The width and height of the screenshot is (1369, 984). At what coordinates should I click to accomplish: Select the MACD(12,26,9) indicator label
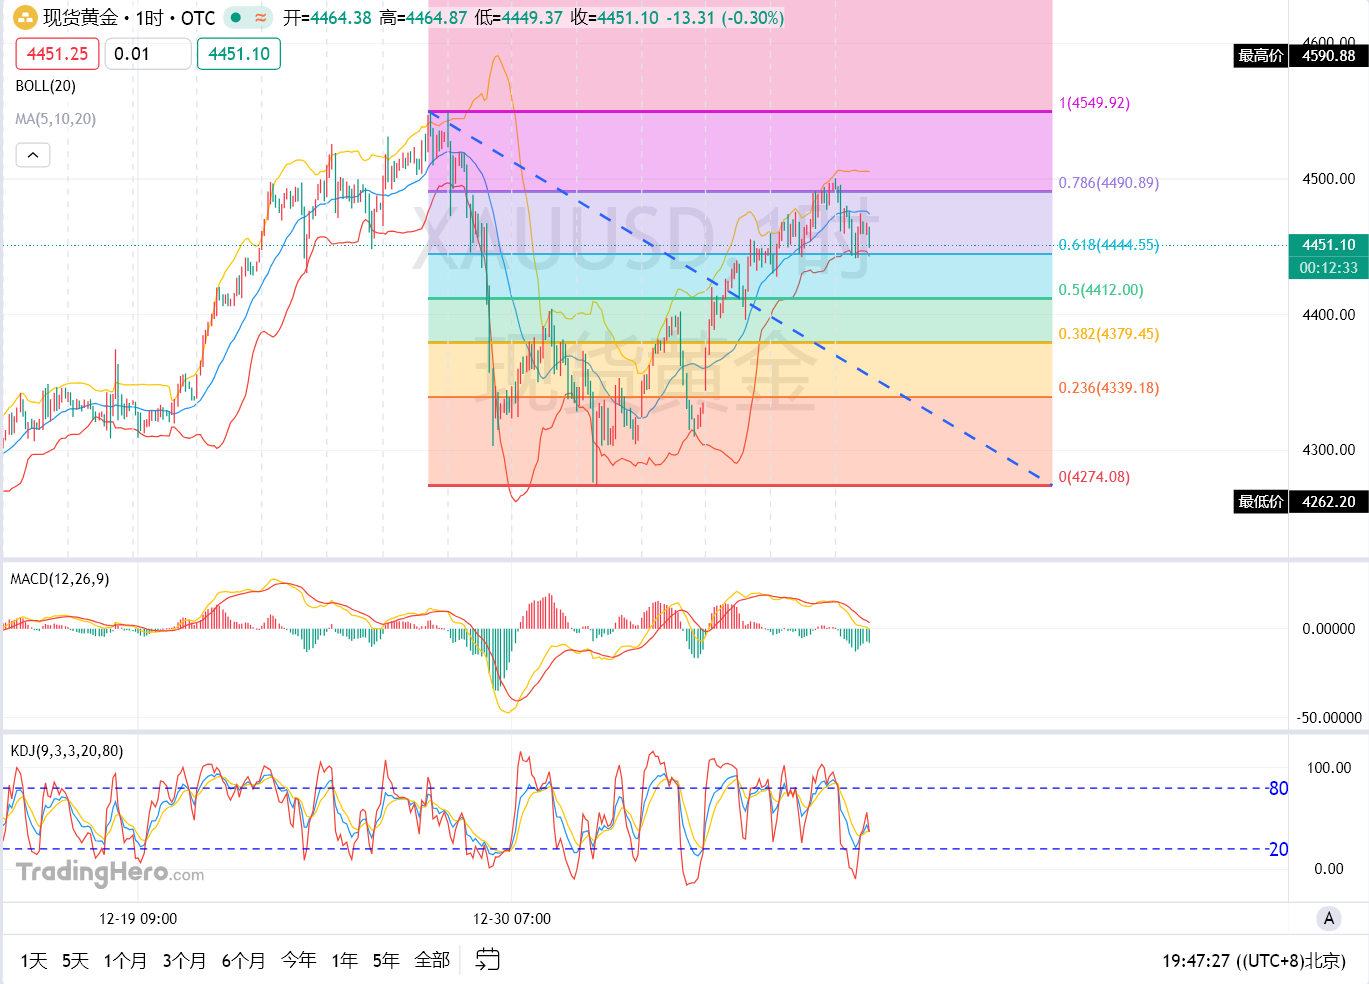[x=60, y=579]
